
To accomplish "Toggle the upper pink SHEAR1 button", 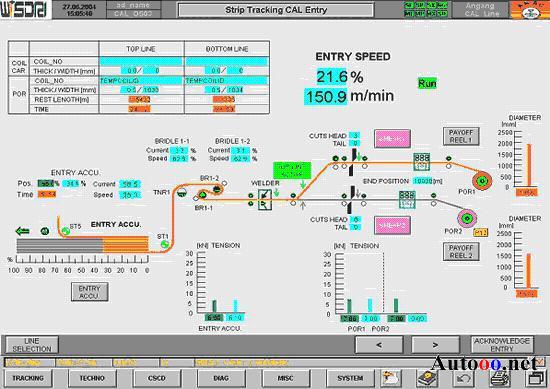I will pyautogui.click(x=392, y=139).
